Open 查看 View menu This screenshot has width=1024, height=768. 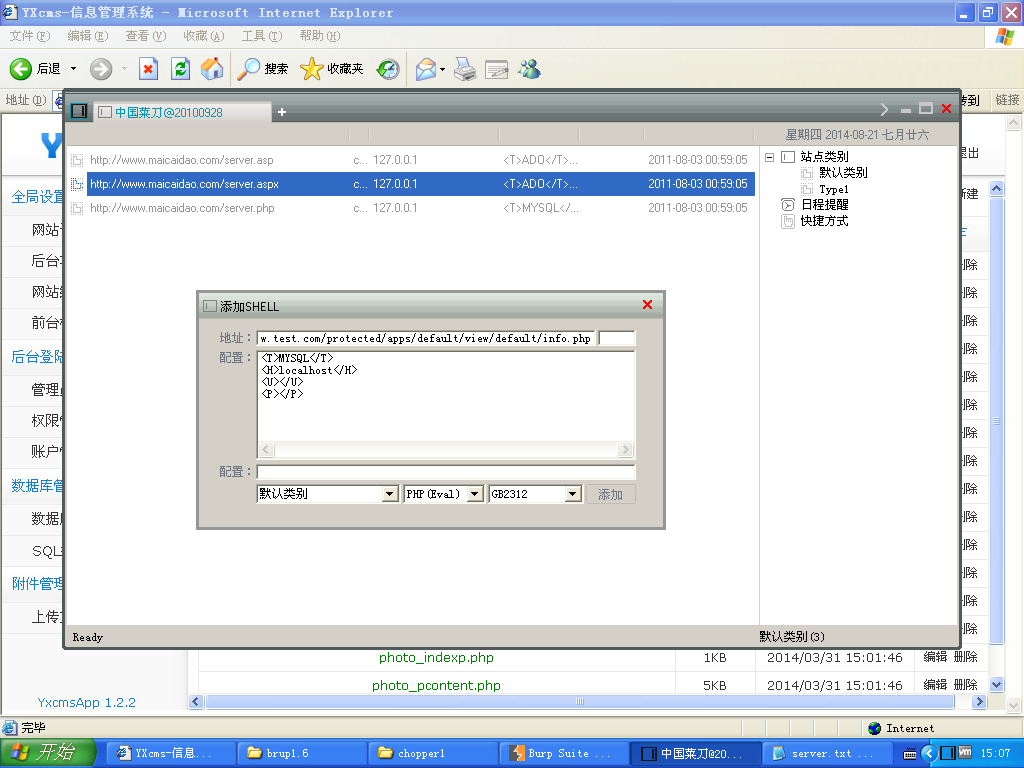point(146,36)
